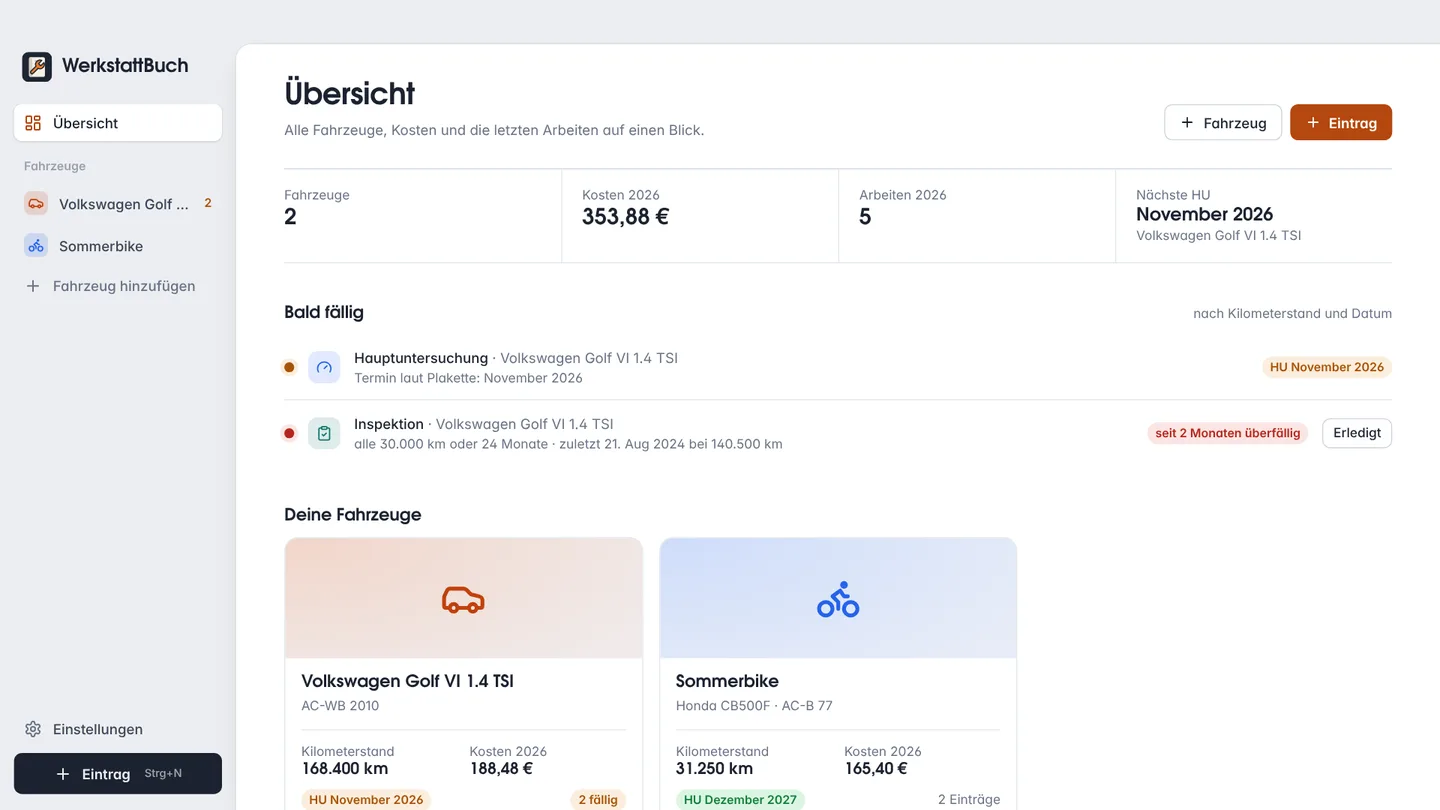Click the Fahrzeuge count 2 statistic

290,217
